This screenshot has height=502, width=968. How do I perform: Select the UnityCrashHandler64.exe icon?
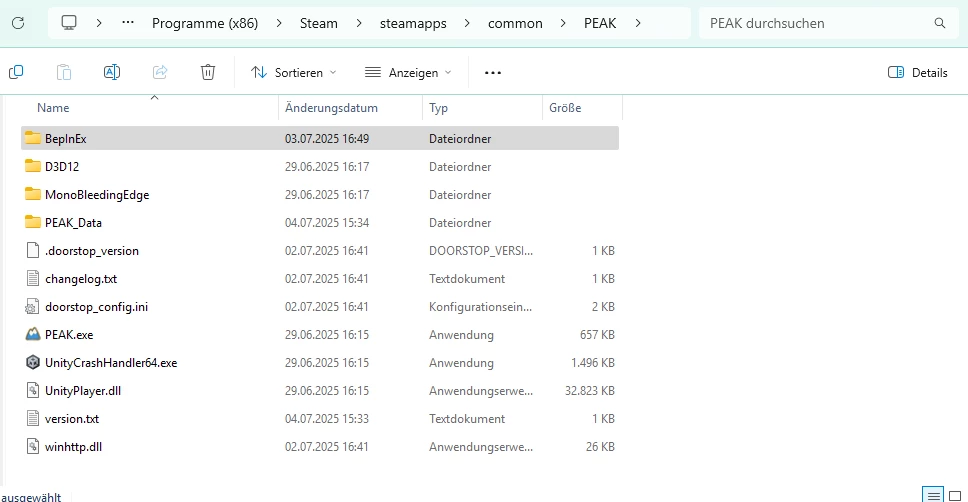[x=33, y=362]
